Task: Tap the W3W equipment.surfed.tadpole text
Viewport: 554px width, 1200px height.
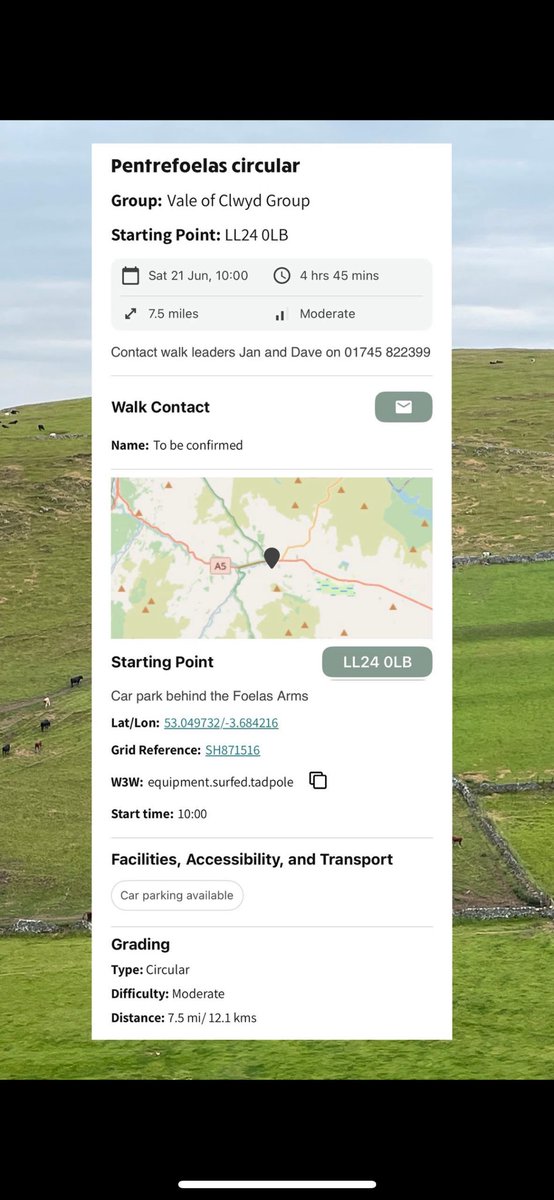Action: click(202, 782)
